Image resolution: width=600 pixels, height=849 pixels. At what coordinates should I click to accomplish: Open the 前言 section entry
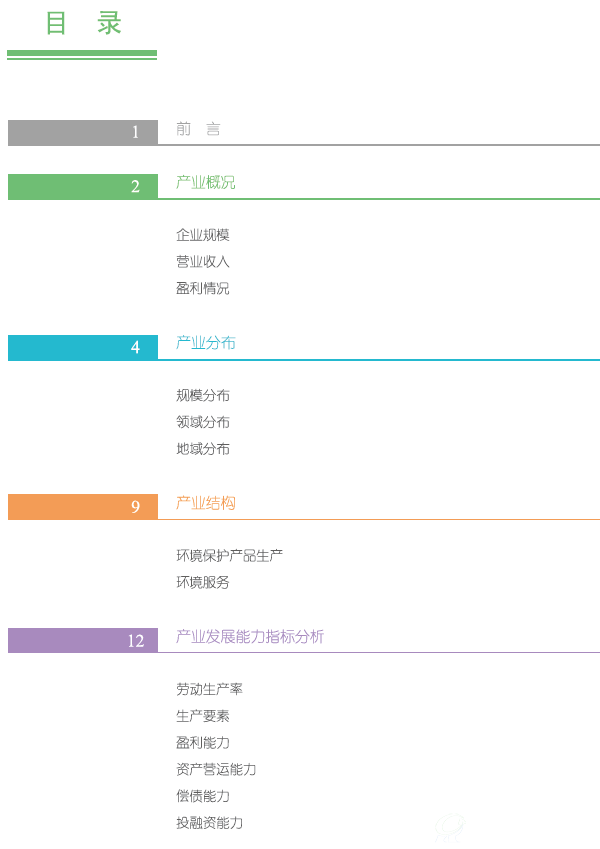pos(198,129)
